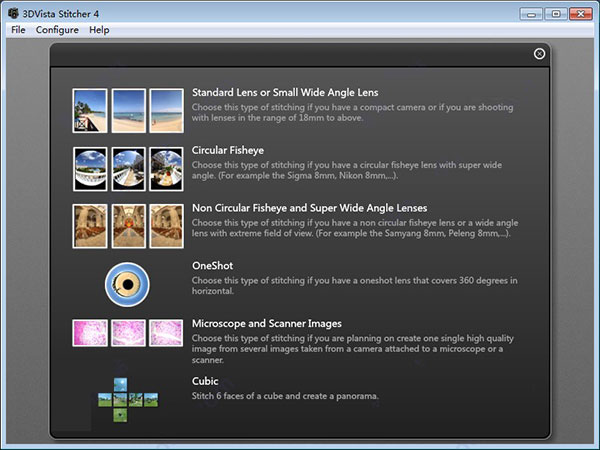This screenshot has height=450, width=600.
Task: Choose Non Circular Fisheye and Super Wide Angle Lenses
Action: (x=310, y=208)
